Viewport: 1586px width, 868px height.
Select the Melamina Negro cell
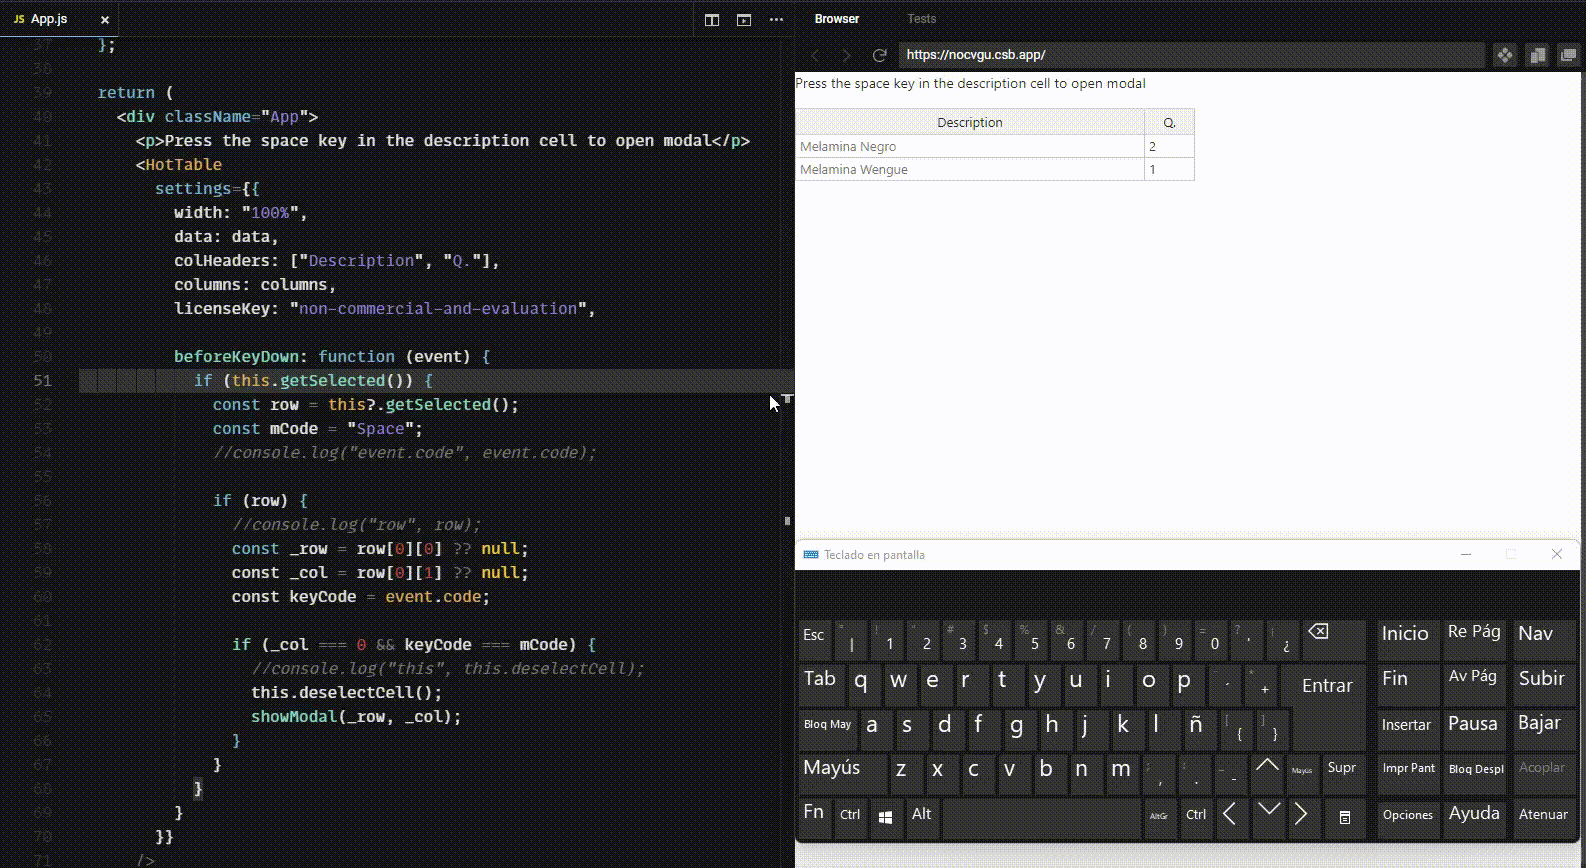[x=970, y=146]
